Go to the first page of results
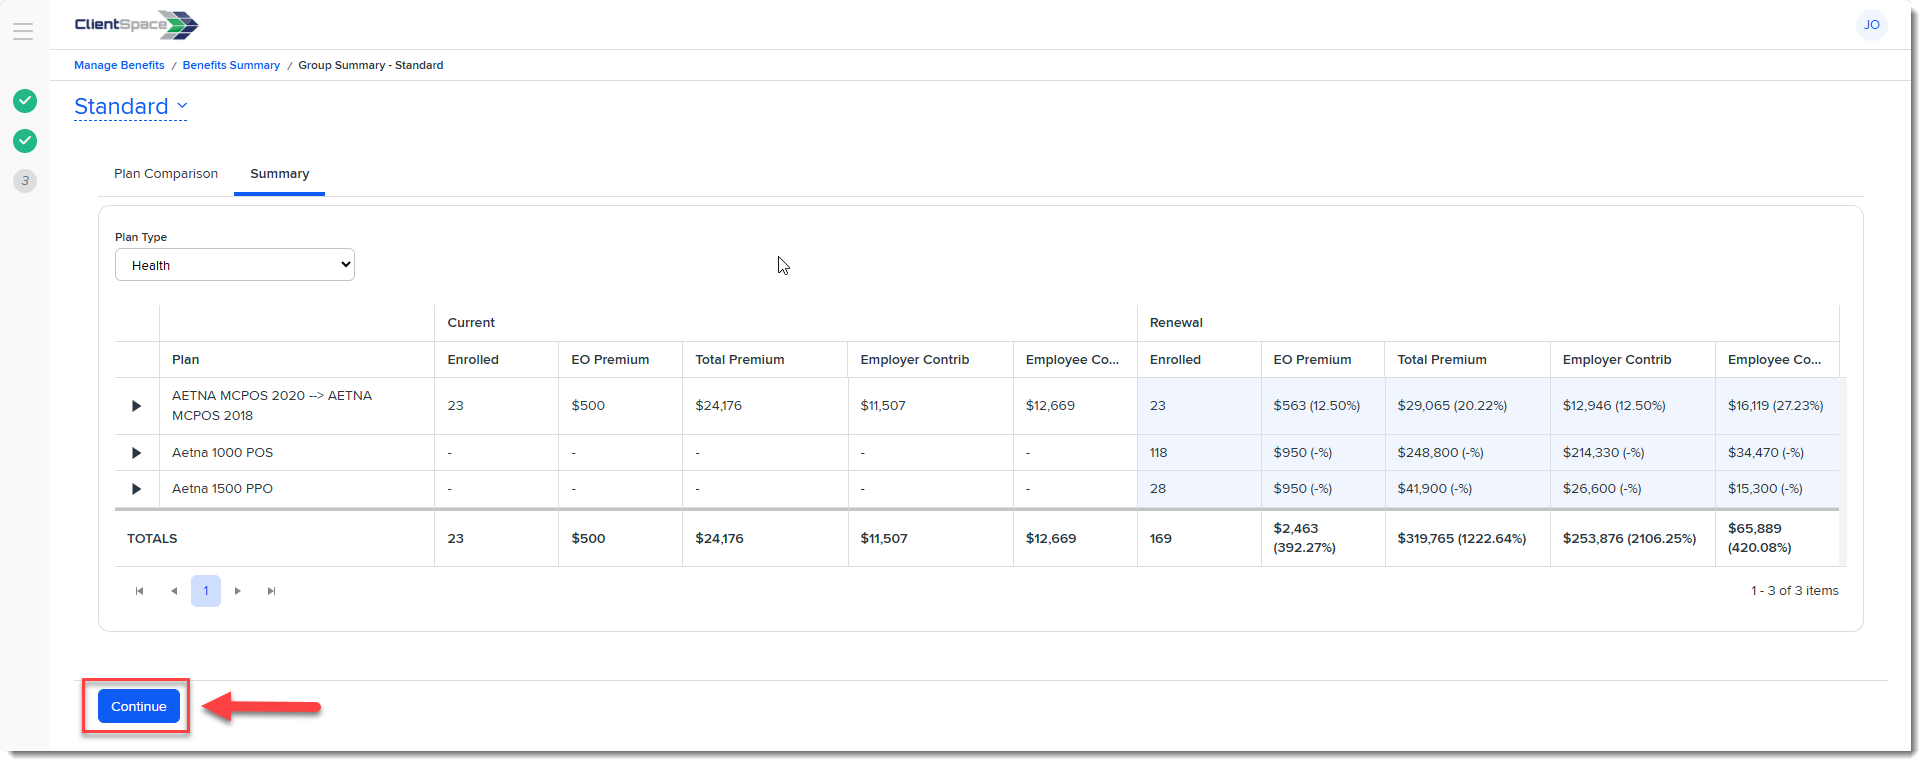Viewport: 1926px width, 766px height. (x=139, y=591)
